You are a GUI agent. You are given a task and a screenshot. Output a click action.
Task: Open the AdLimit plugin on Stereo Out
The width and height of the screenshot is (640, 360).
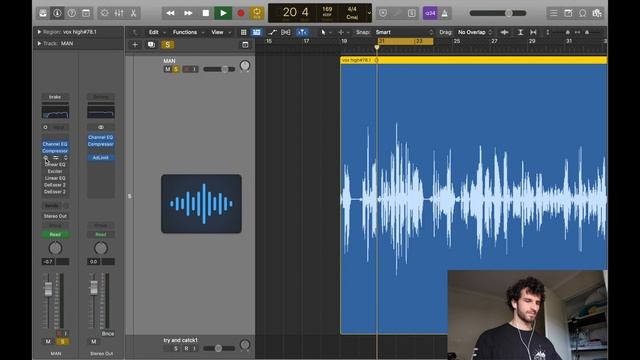(x=101, y=158)
